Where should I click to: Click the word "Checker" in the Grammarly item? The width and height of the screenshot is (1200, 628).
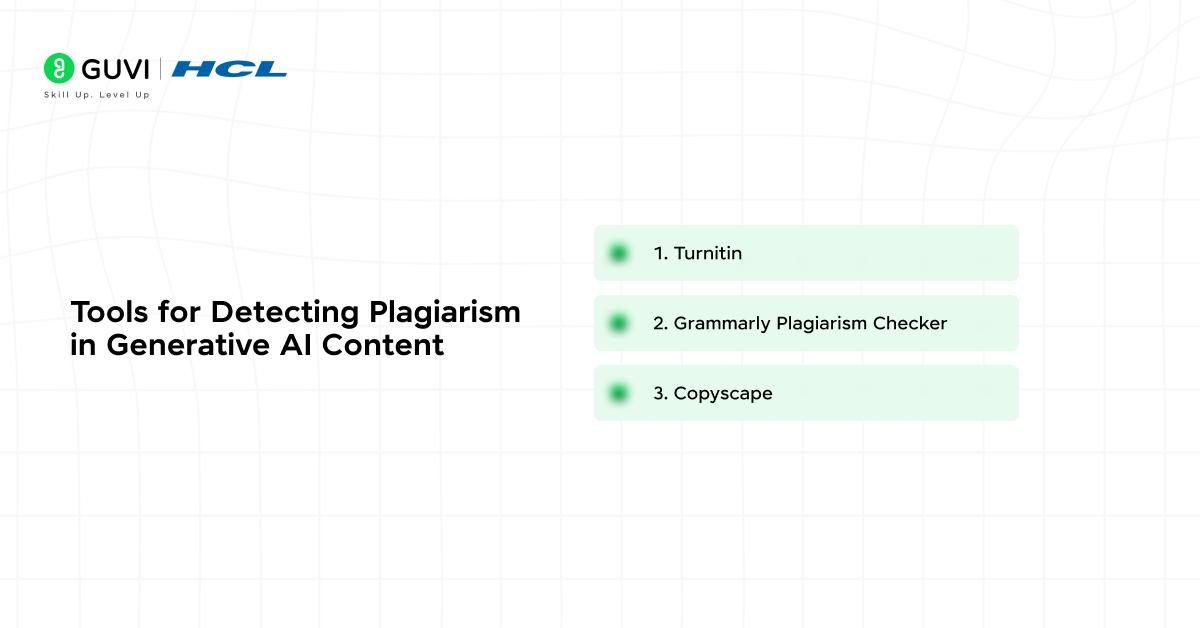[909, 323]
